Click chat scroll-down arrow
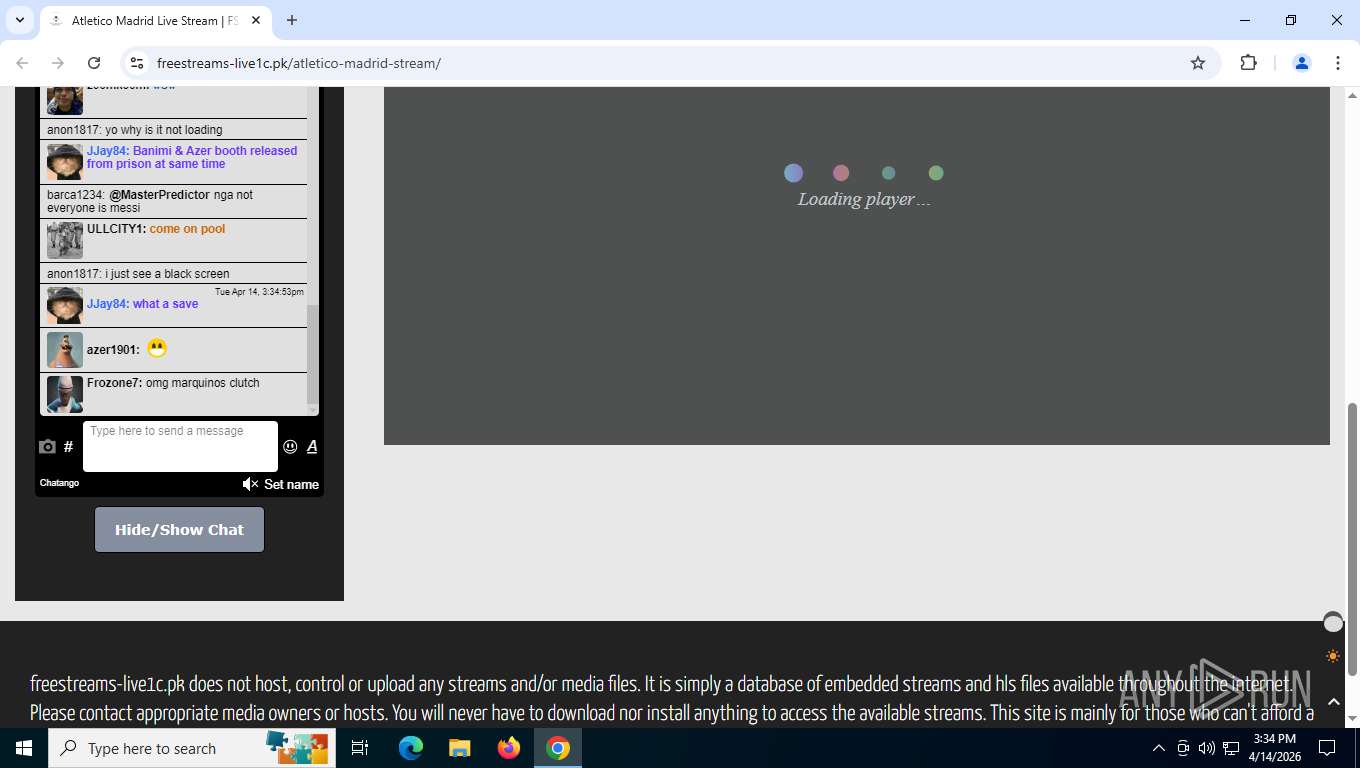This screenshot has width=1360, height=768. (x=313, y=410)
